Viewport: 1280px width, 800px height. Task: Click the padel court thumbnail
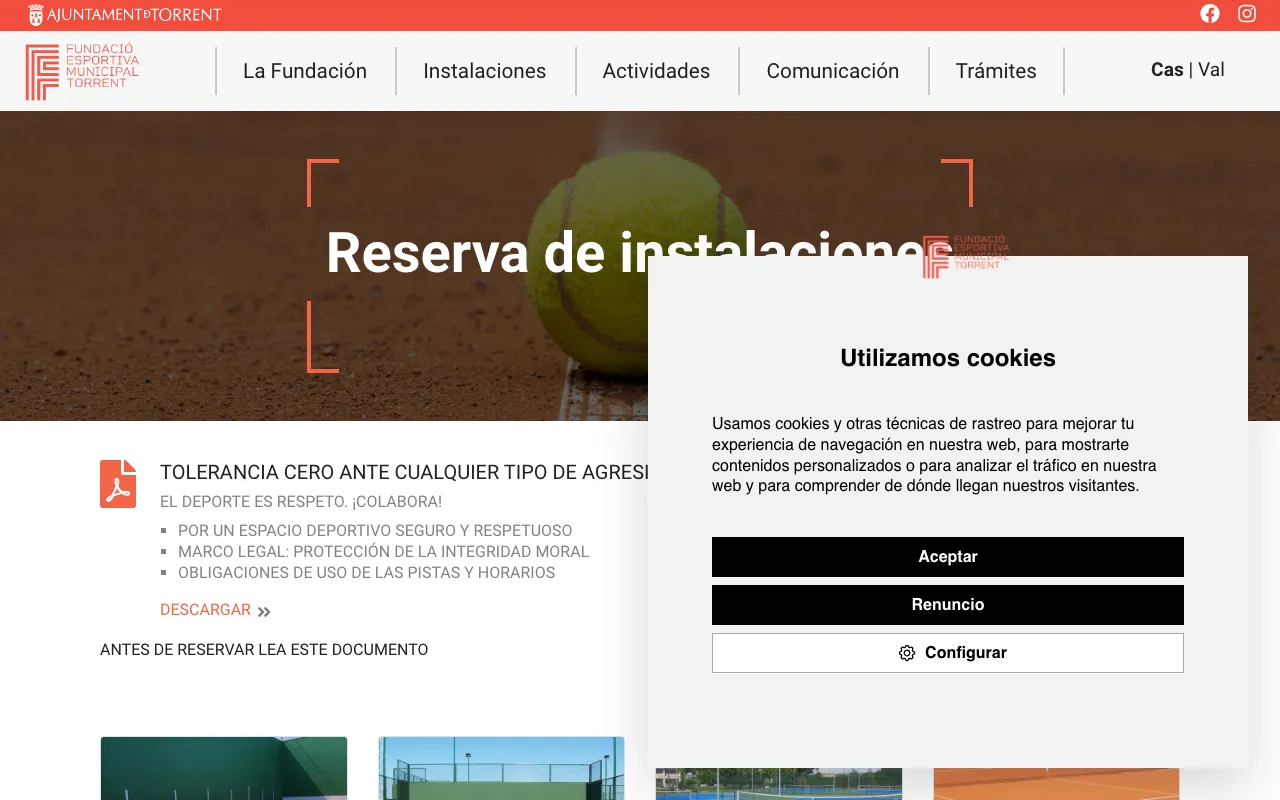pos(501,768)
